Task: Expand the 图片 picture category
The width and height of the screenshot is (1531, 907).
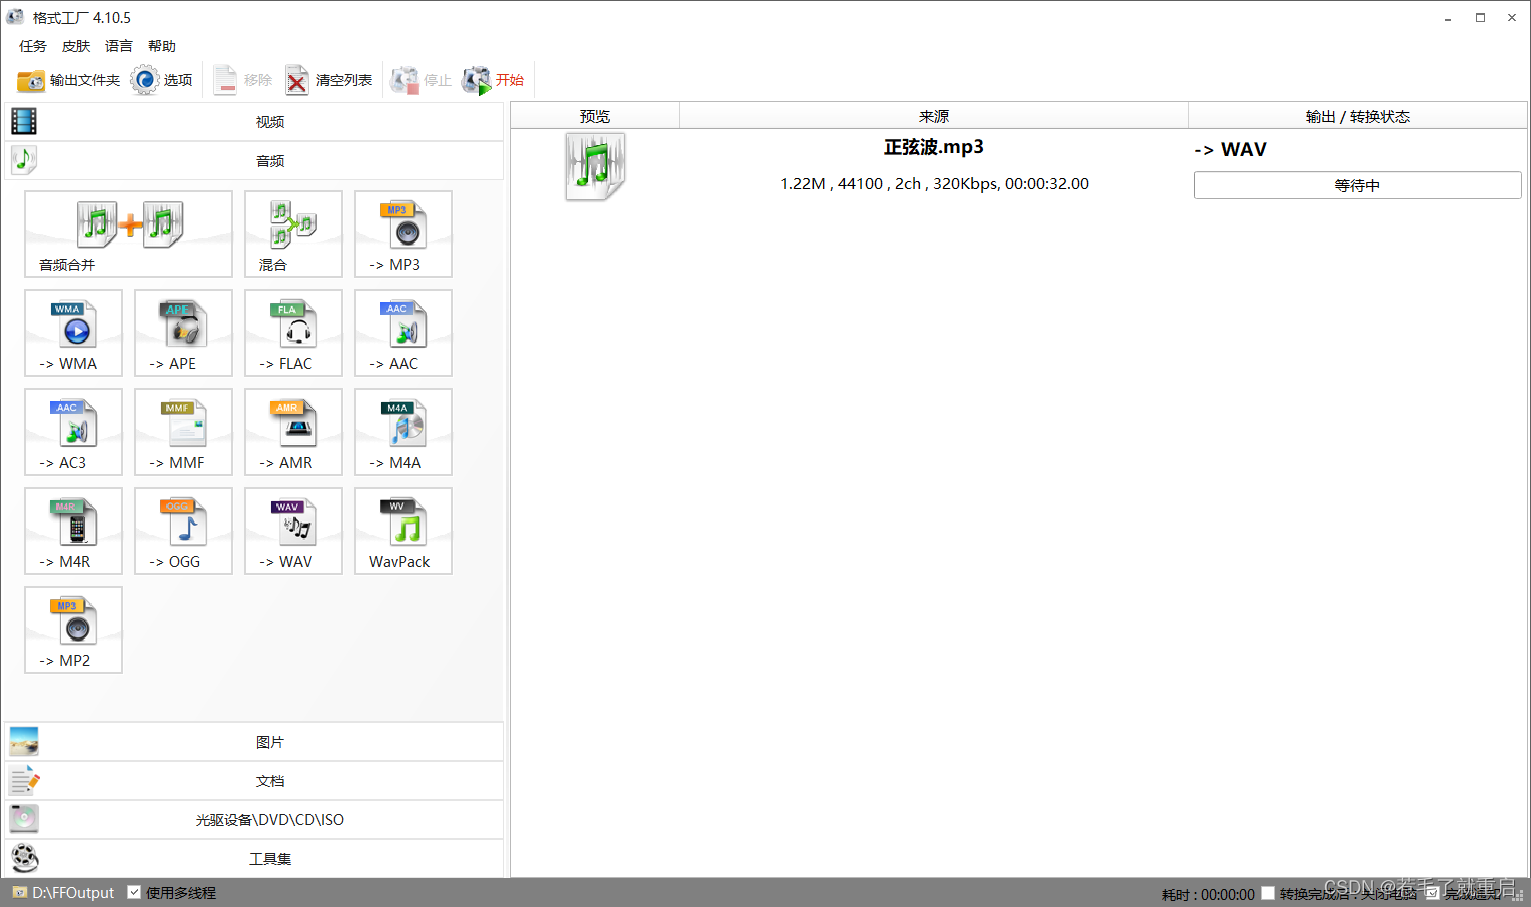Action: tap(254, 742)
